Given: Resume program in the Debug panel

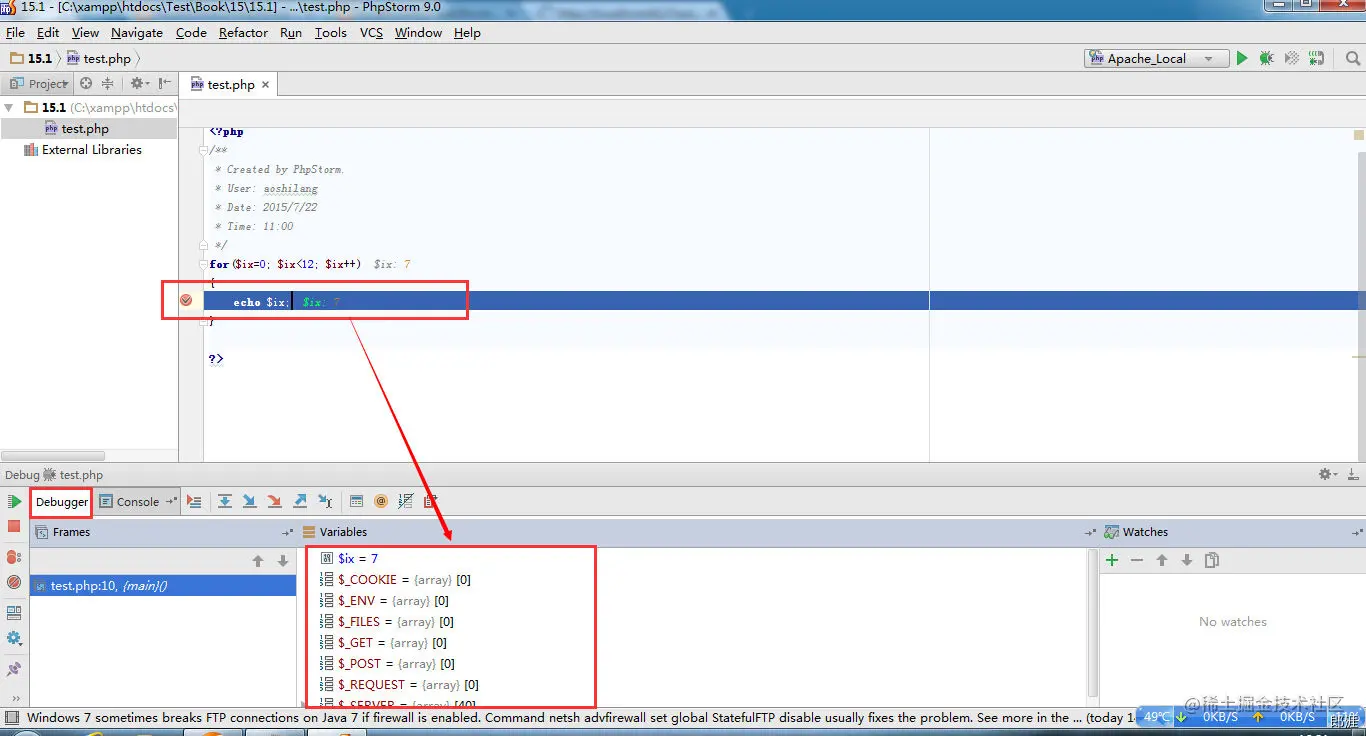Looking at the screenshot, I should click(14, 501).
